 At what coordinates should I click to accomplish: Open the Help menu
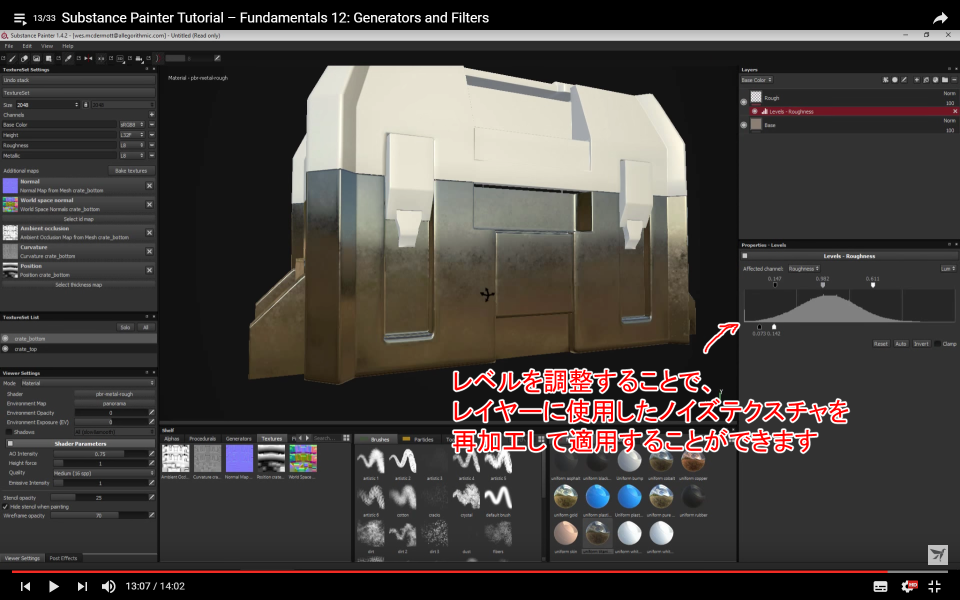pos(67,46)
